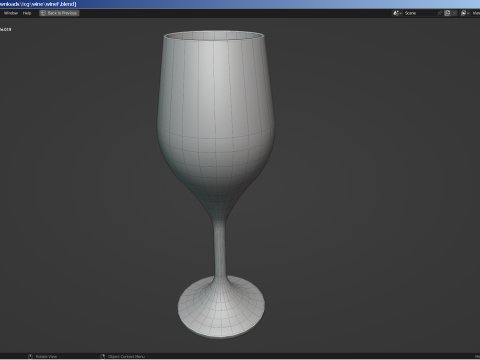Image resolution: width=480 pixels, height=360 pixels.
Task: Click the new scene icon
Action: click(x=447, y=13)
